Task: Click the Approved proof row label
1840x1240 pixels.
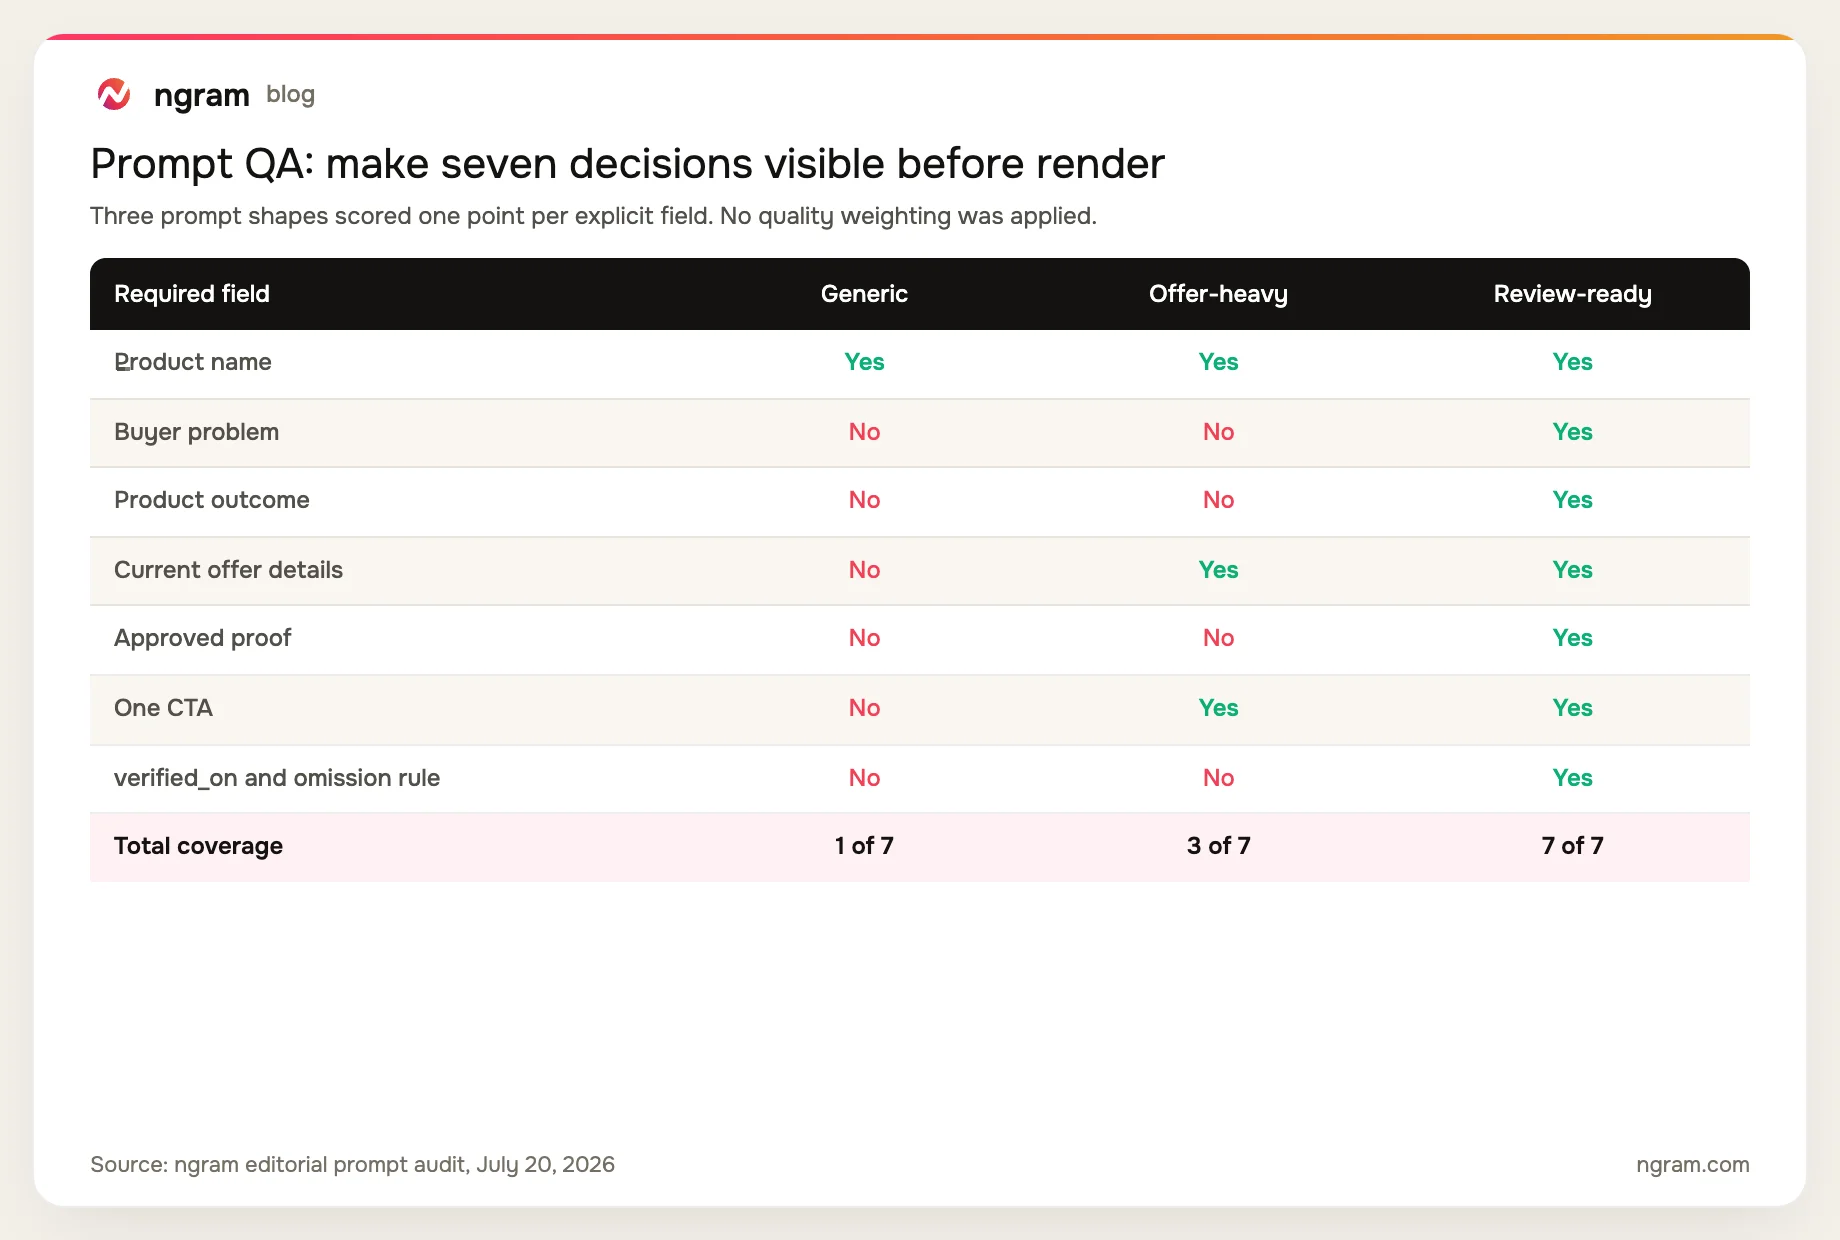Action: (202, 638)
